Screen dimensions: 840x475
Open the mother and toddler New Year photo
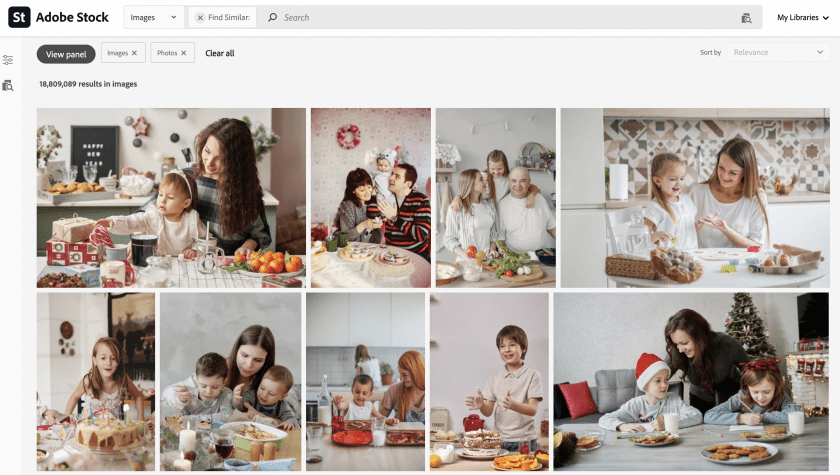pyautogui.click(x=171, y=198)
